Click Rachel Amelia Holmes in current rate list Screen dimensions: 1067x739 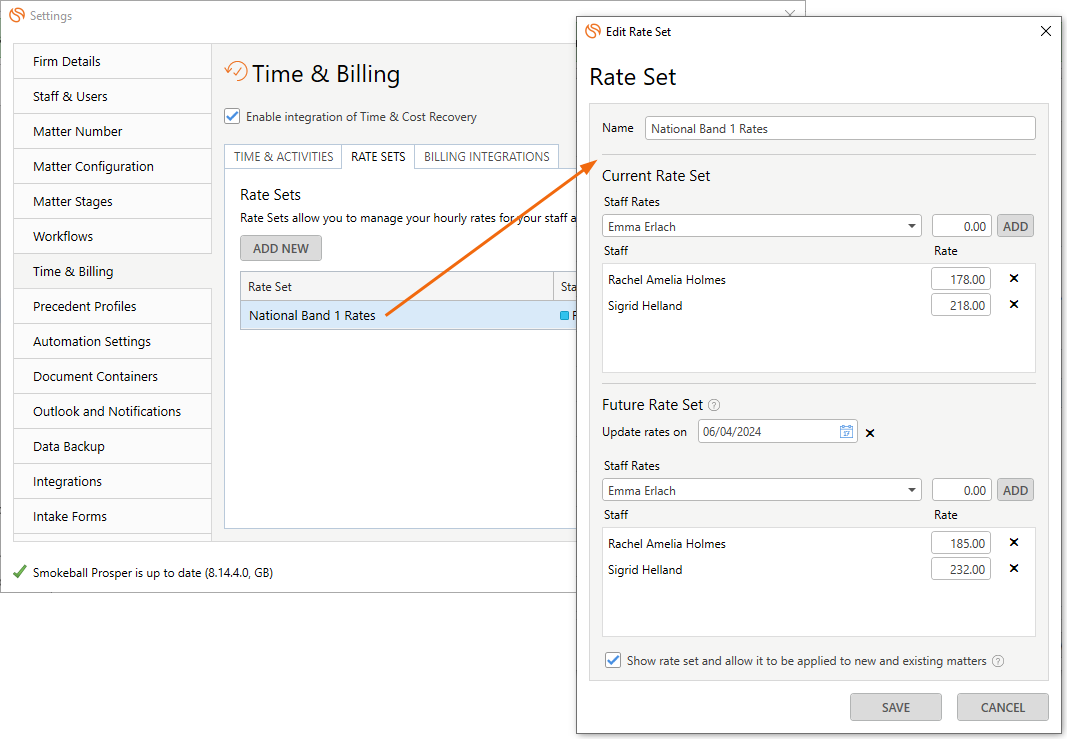click(667, 280)
